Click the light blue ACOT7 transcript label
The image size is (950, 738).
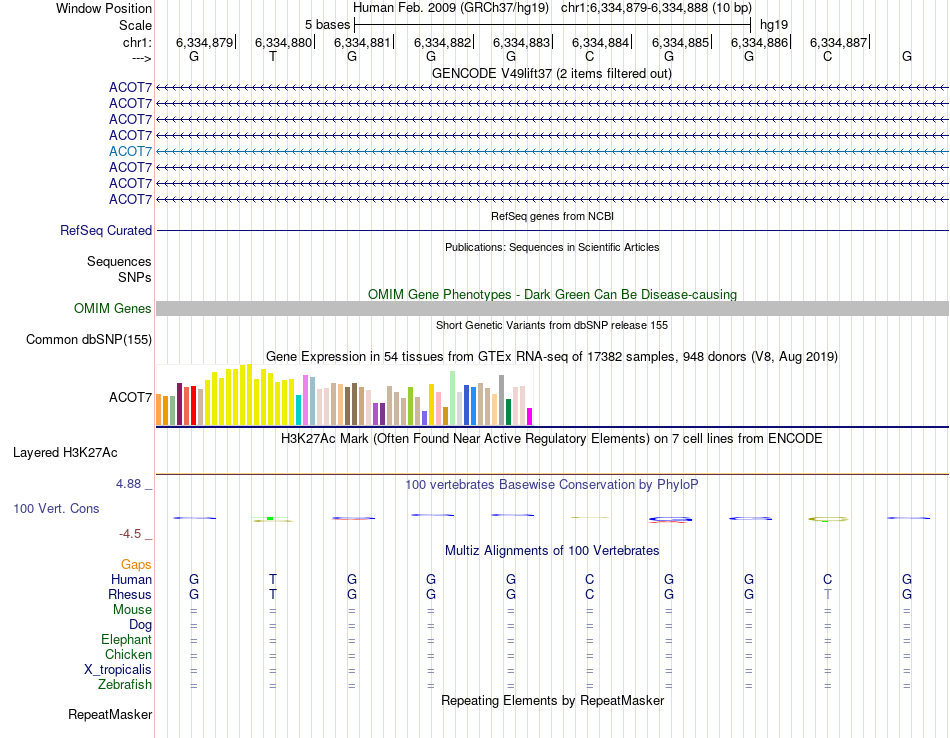point(130,151)
